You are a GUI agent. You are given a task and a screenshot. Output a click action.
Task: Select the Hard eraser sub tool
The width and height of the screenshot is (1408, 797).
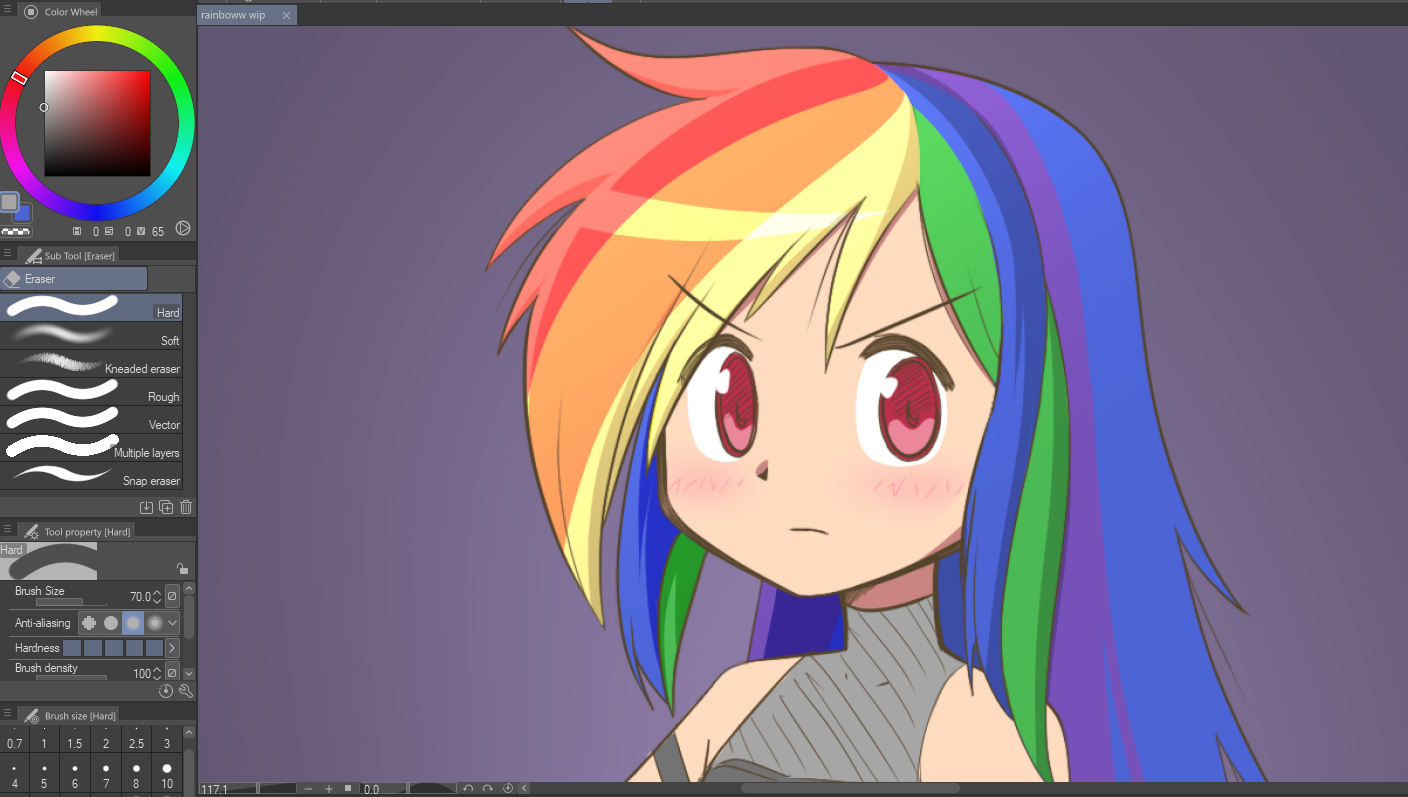point(91,307)
